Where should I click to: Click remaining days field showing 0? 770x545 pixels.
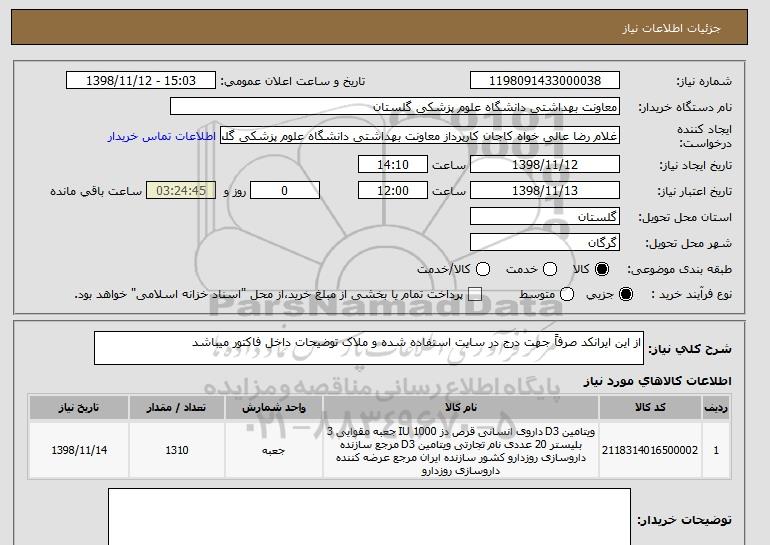[285, 191]
